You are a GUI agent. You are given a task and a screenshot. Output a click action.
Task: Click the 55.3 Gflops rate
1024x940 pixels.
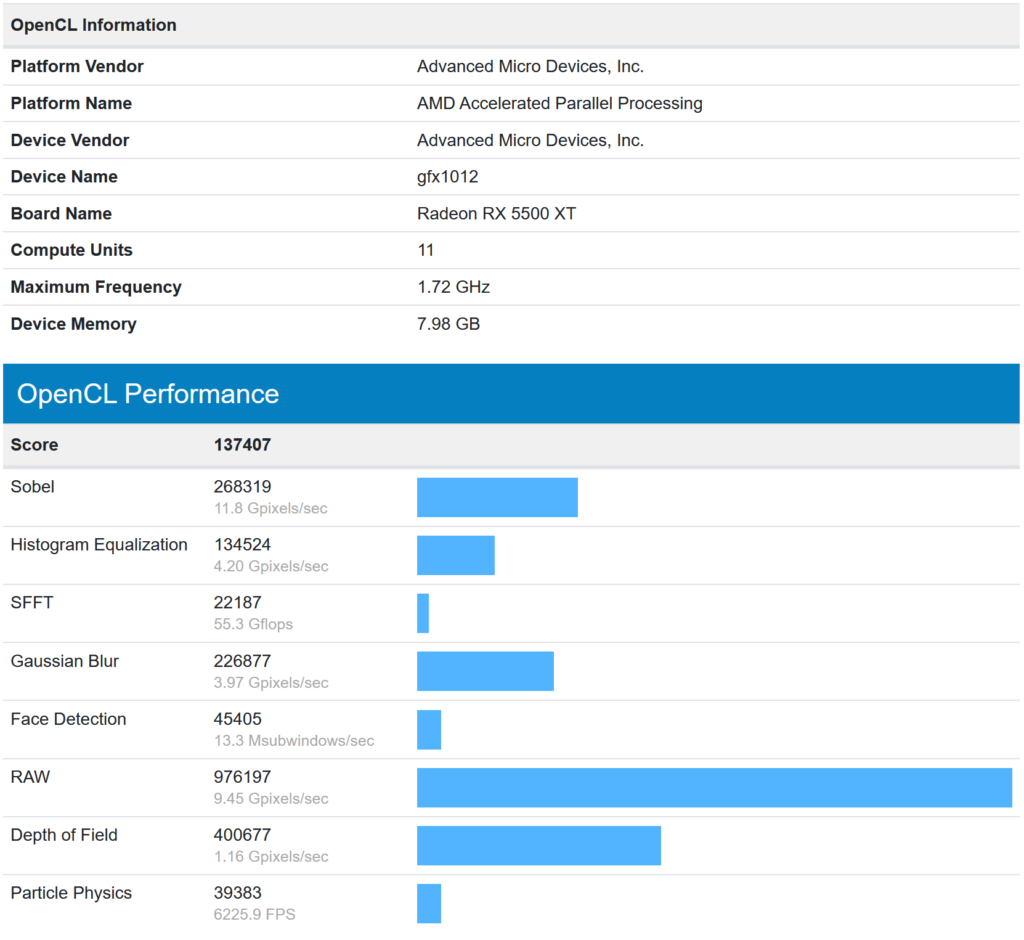point(253,624)
